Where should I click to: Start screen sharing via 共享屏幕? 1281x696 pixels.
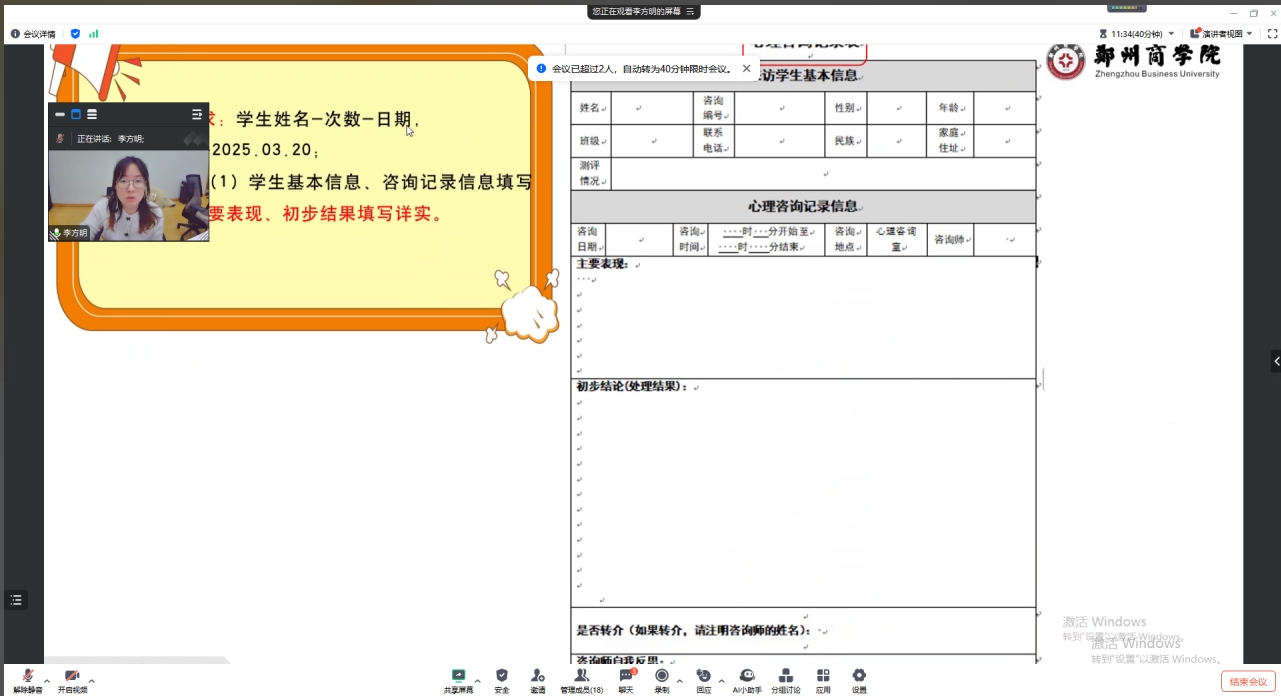458,678
